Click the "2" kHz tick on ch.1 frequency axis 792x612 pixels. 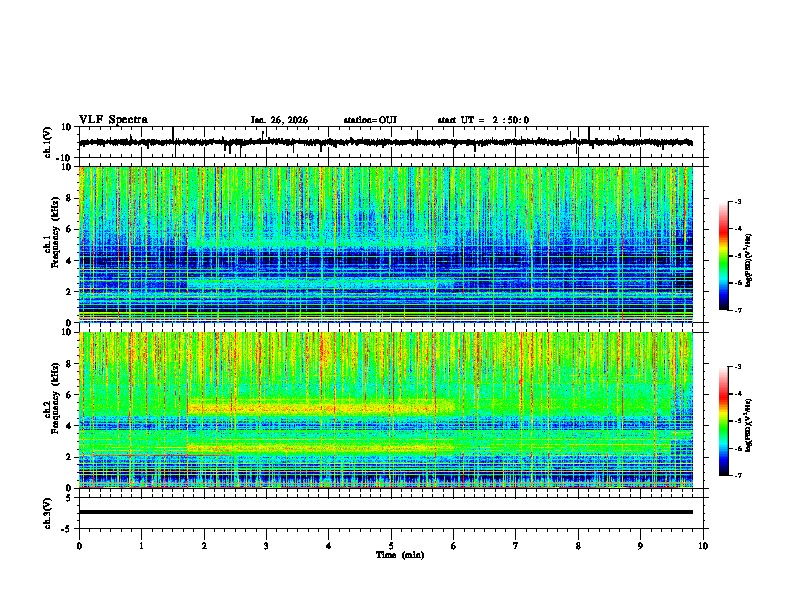pos(70,291)
